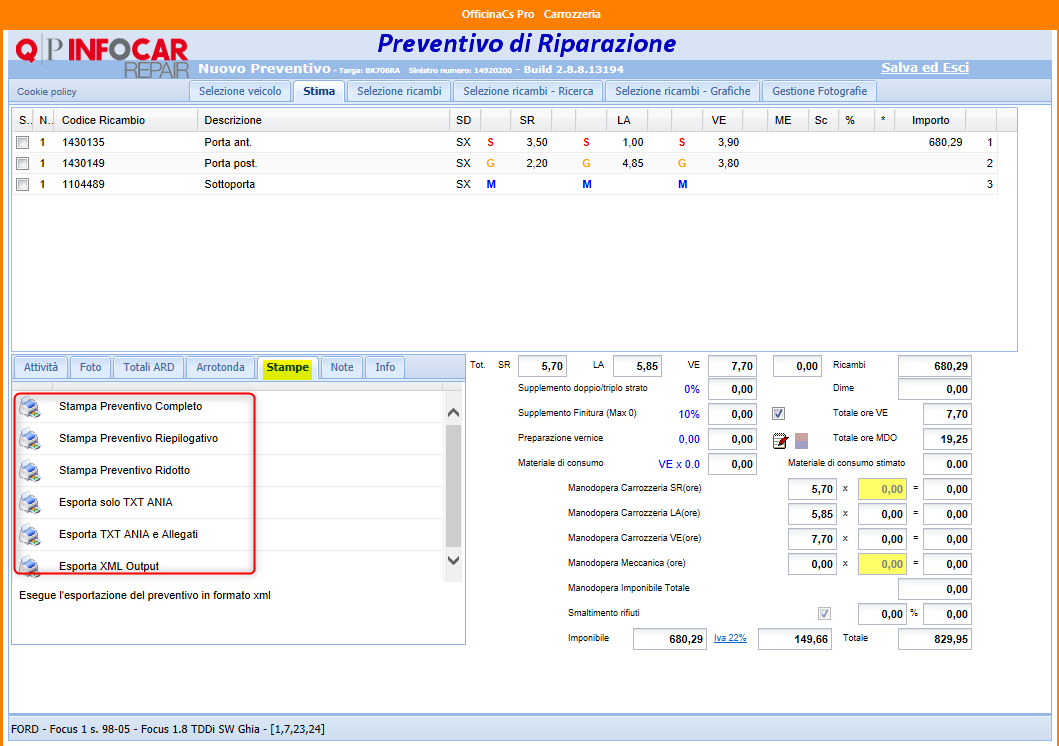Click the Iva 22% link
1059x746 pixels.
(x=730, y=638)
